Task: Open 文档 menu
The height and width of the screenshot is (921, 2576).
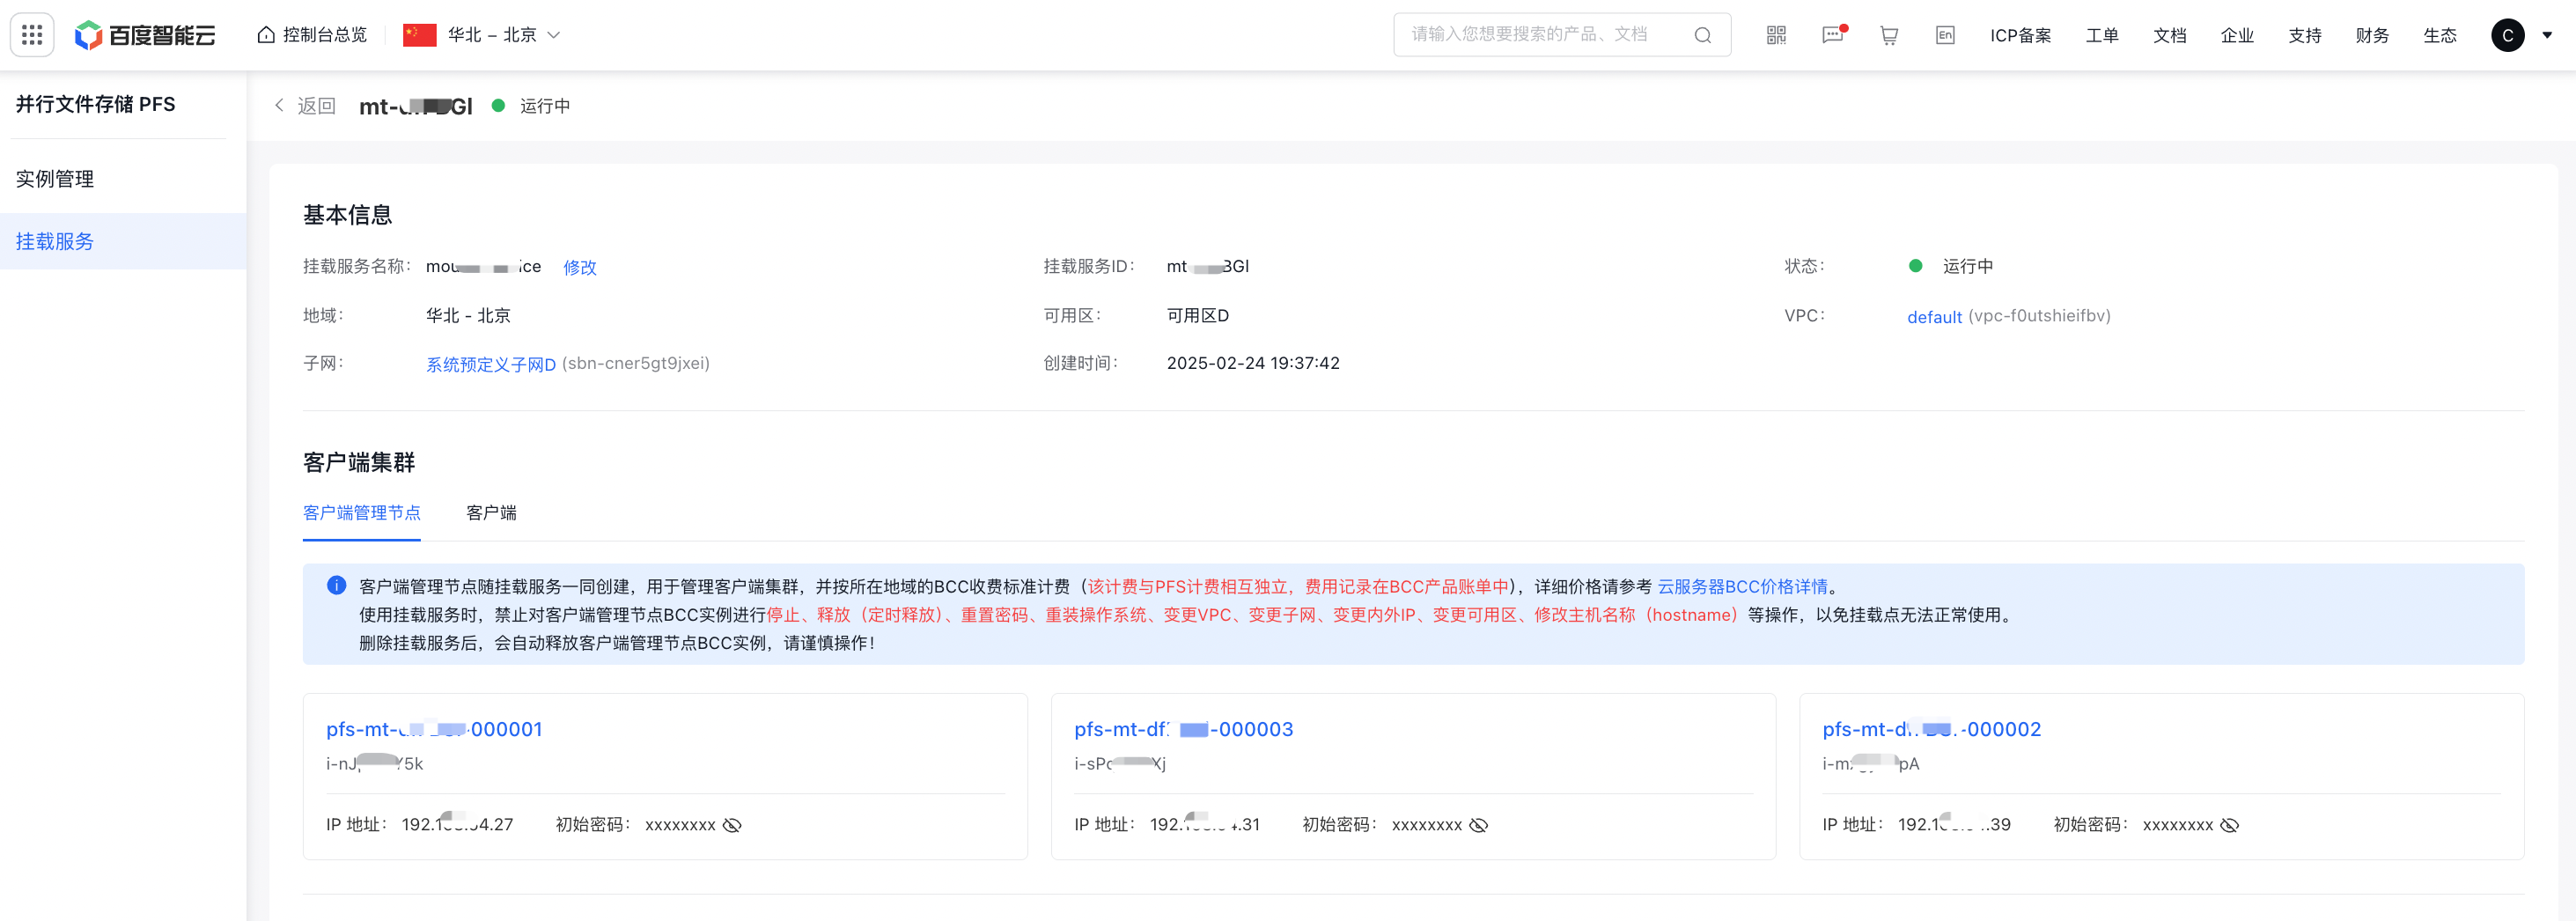Action: point(2169,35)
